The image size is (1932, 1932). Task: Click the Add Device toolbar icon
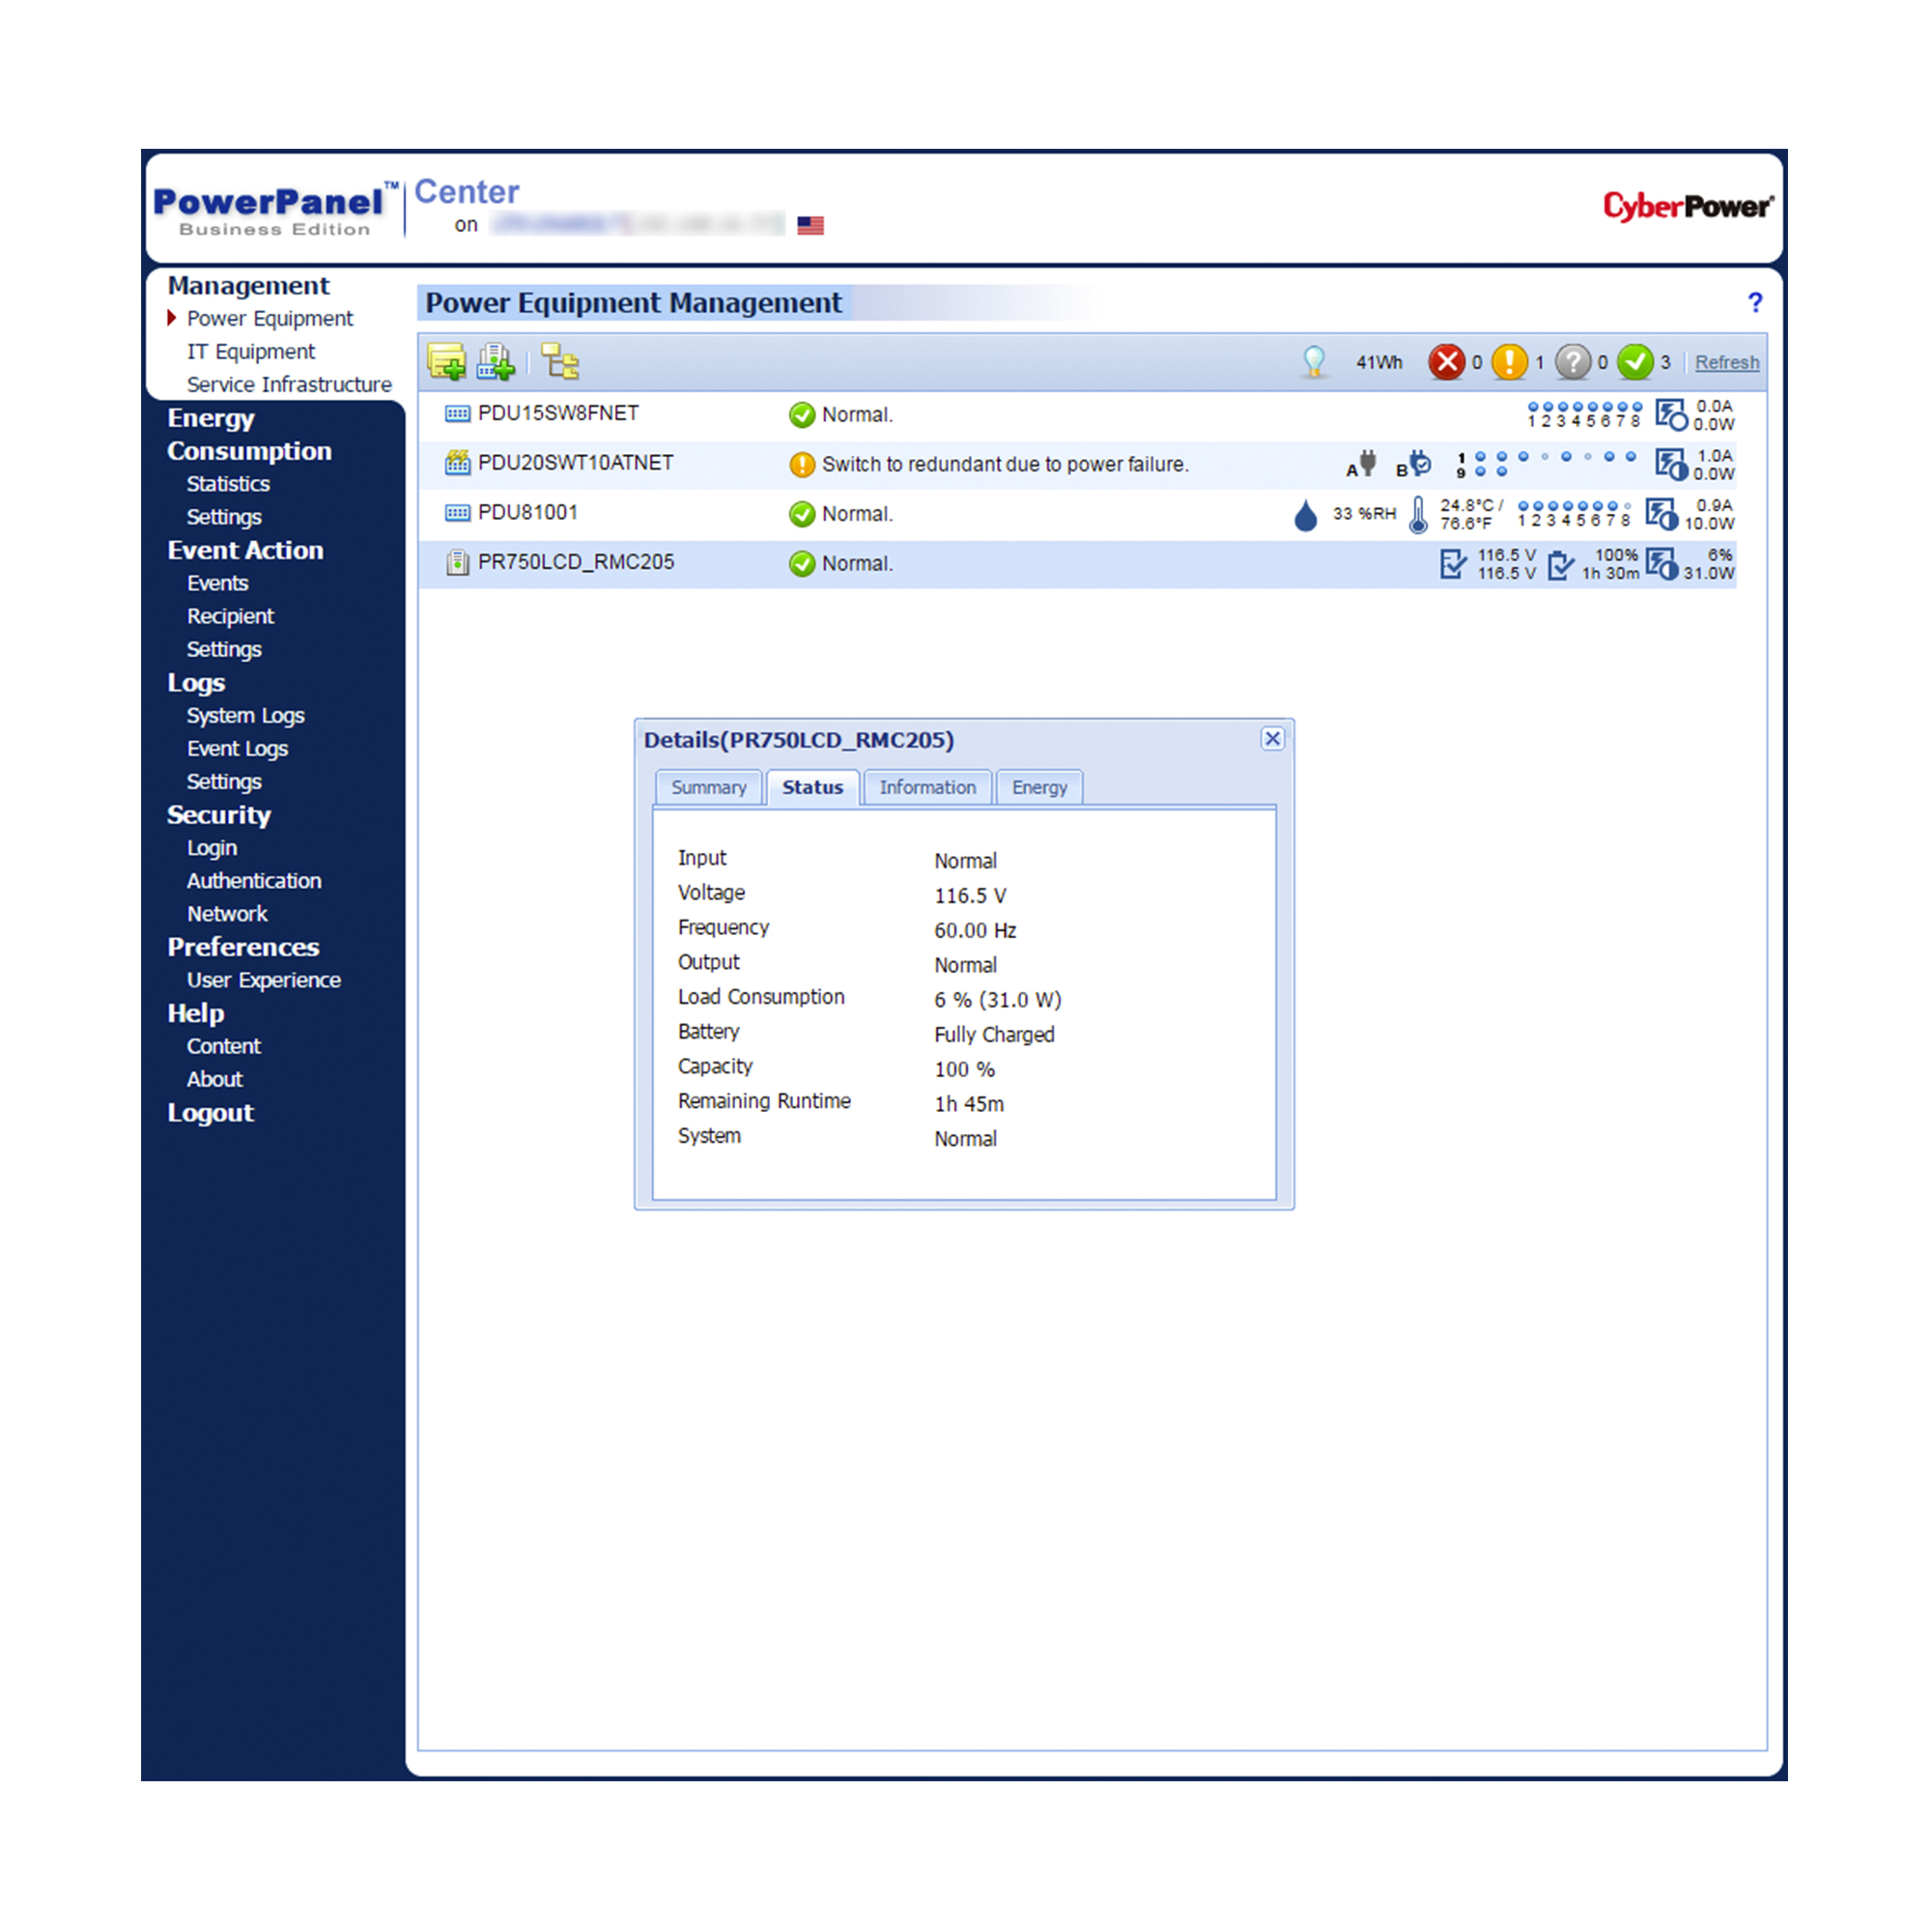tap(495, 362)
